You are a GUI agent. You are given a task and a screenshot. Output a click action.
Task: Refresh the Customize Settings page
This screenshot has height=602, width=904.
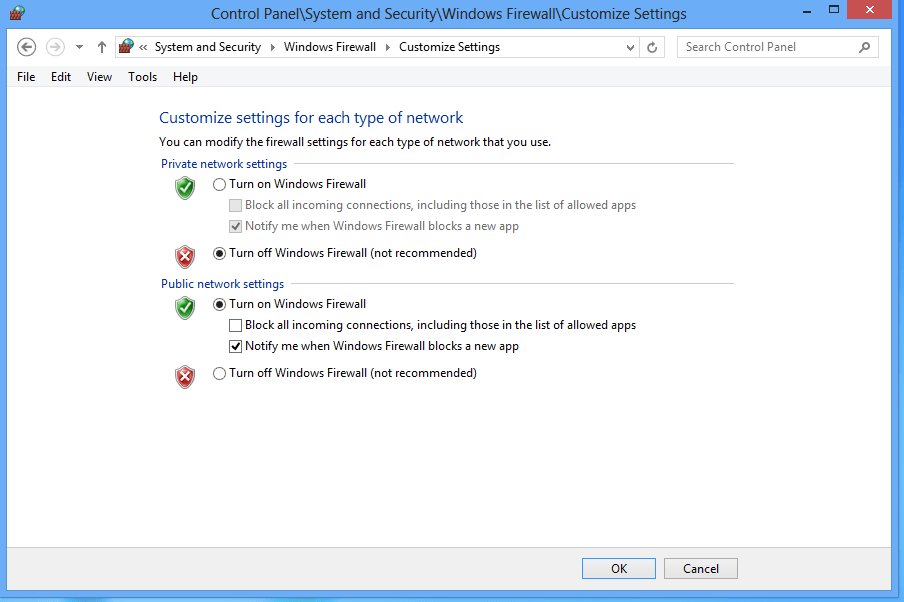pyautogui.click(x=653, y=47)
